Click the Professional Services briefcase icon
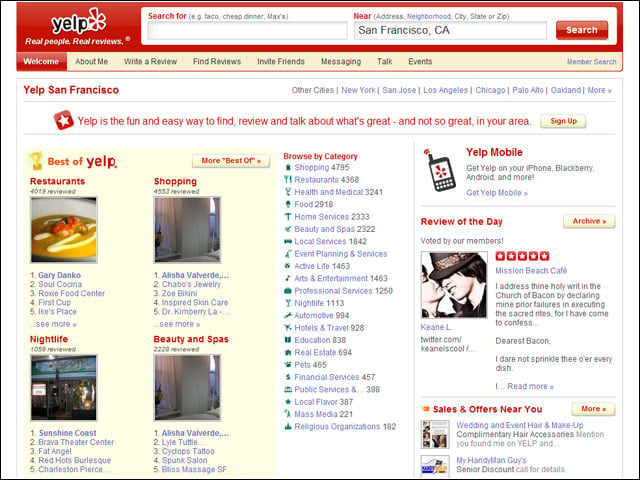This screenshot has height=480, width=640. (x=288, y=291)
